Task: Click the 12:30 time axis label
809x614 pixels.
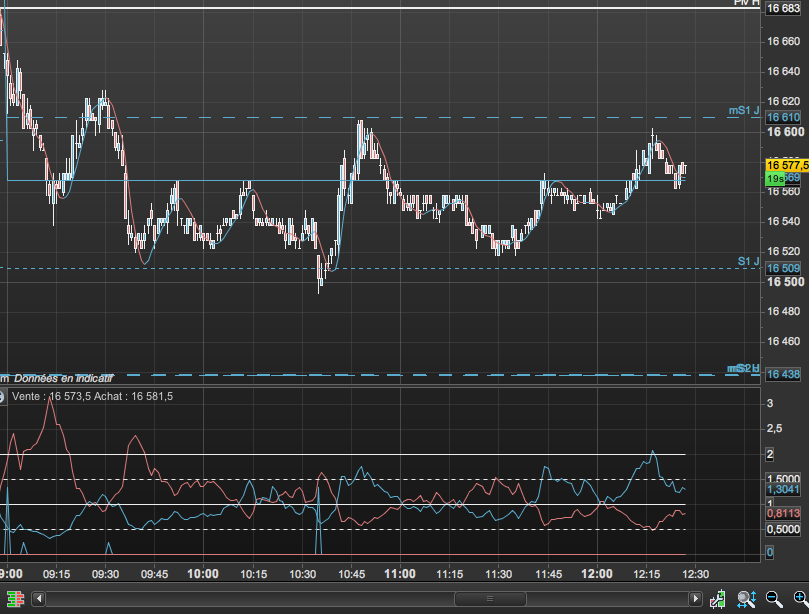Action: tap(695, 574)
